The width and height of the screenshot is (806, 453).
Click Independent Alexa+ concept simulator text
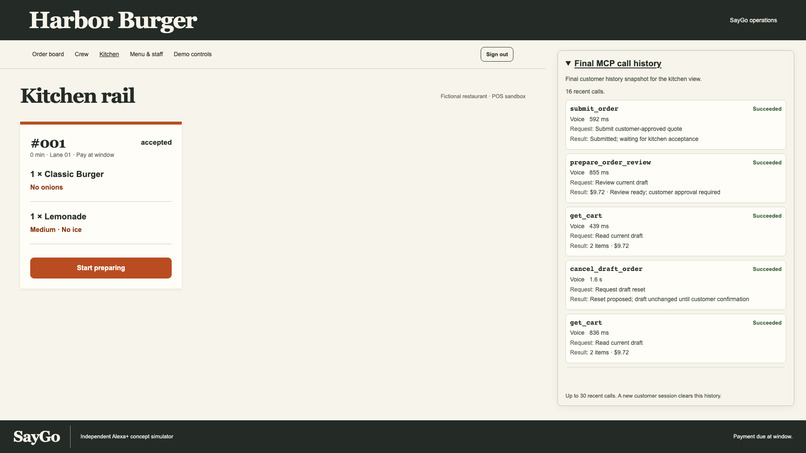coord(126,437)
